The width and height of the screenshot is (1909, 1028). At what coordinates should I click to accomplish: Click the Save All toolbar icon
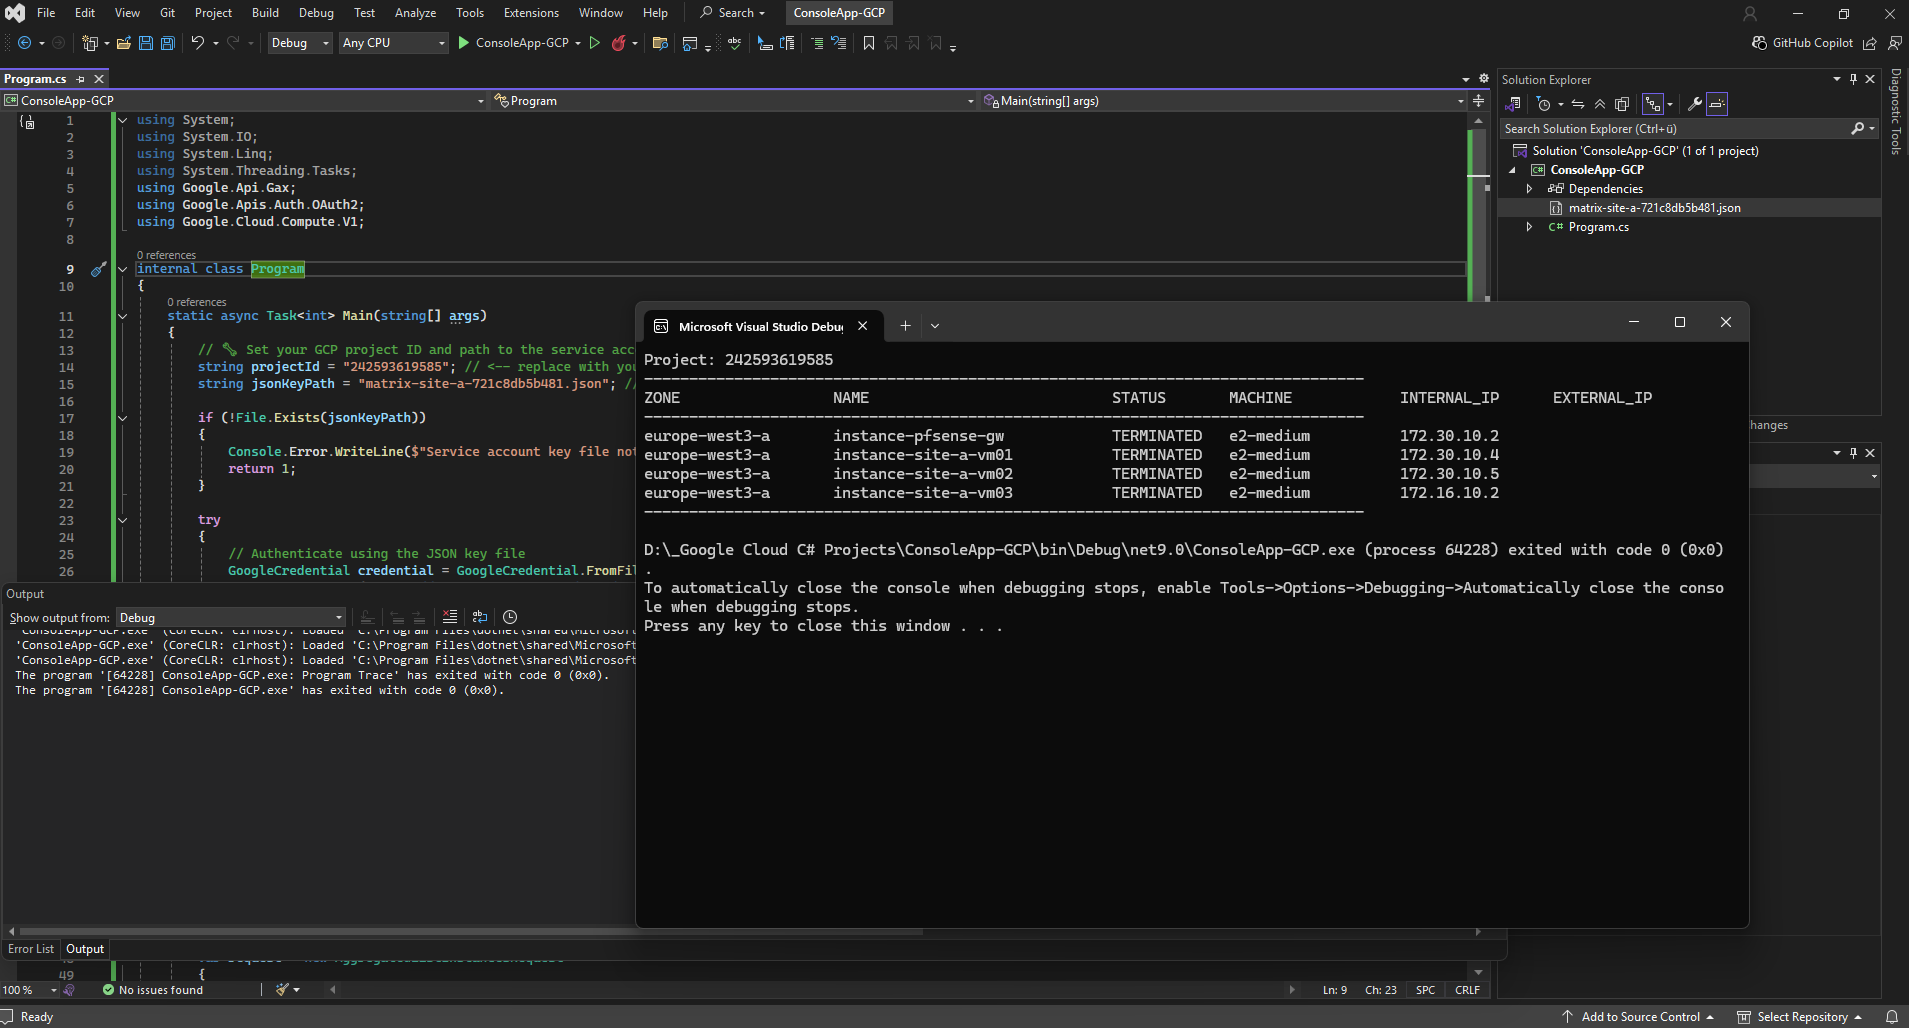168,43
